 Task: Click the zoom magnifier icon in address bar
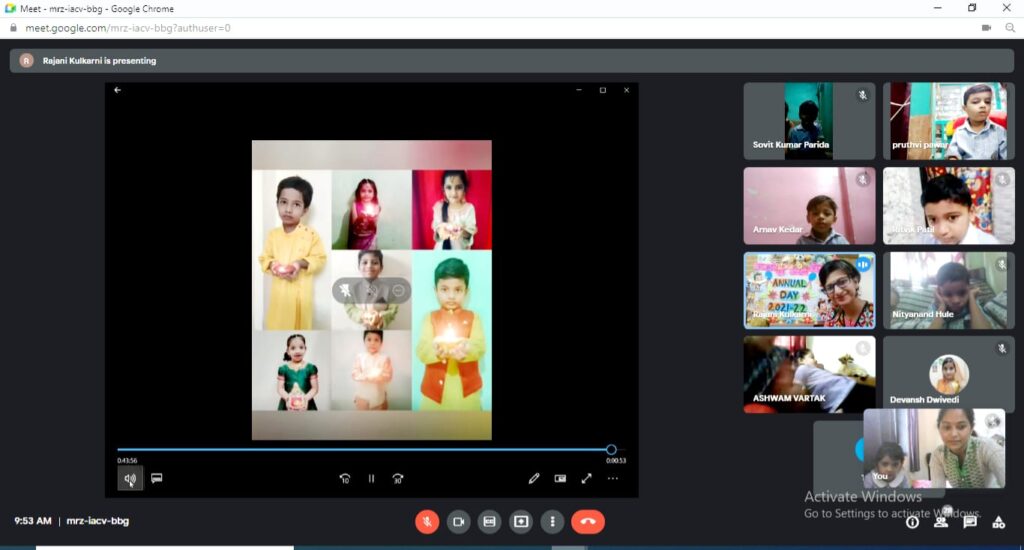pos(1010,28)
